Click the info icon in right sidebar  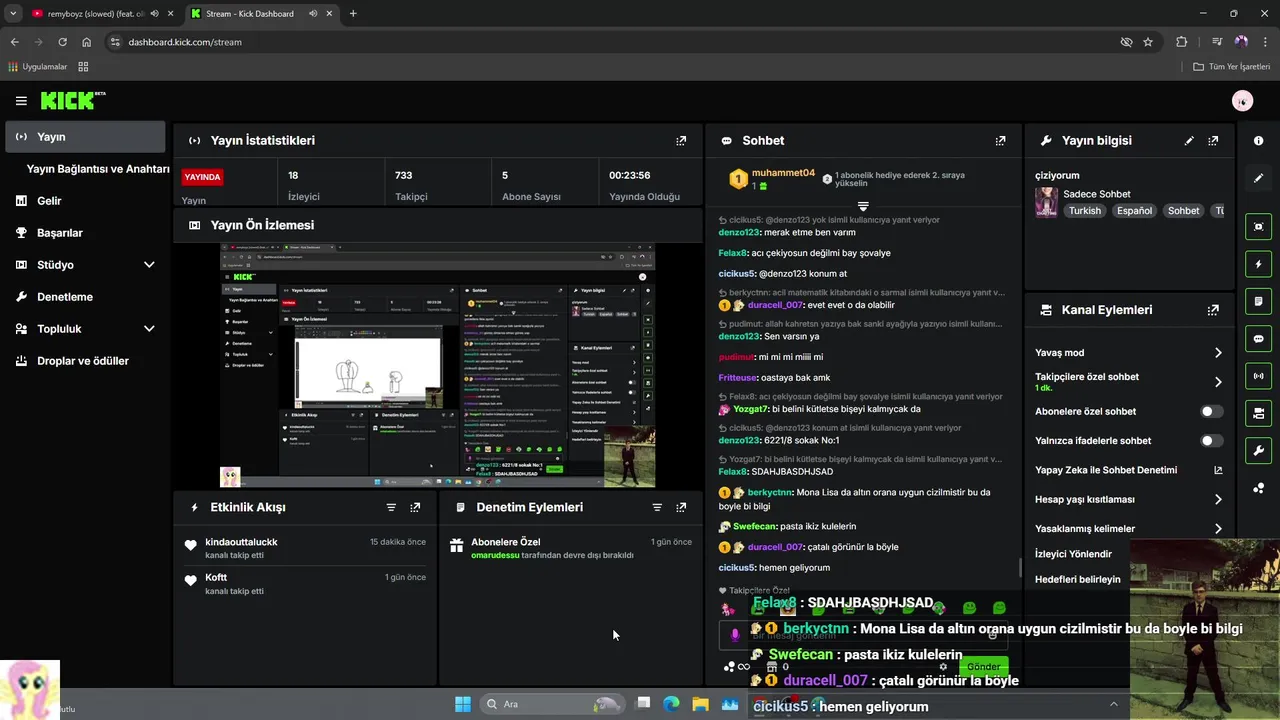[x=1259, y=141]
